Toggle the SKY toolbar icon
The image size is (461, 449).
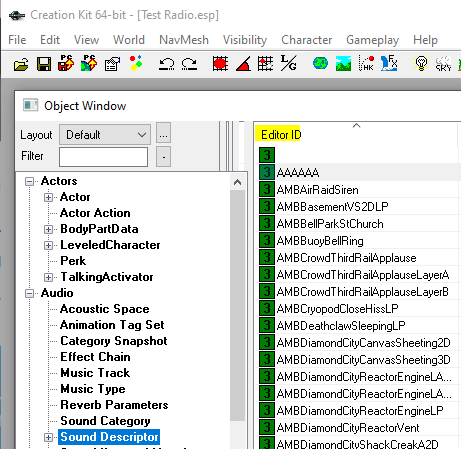click(x=443, y=63)
